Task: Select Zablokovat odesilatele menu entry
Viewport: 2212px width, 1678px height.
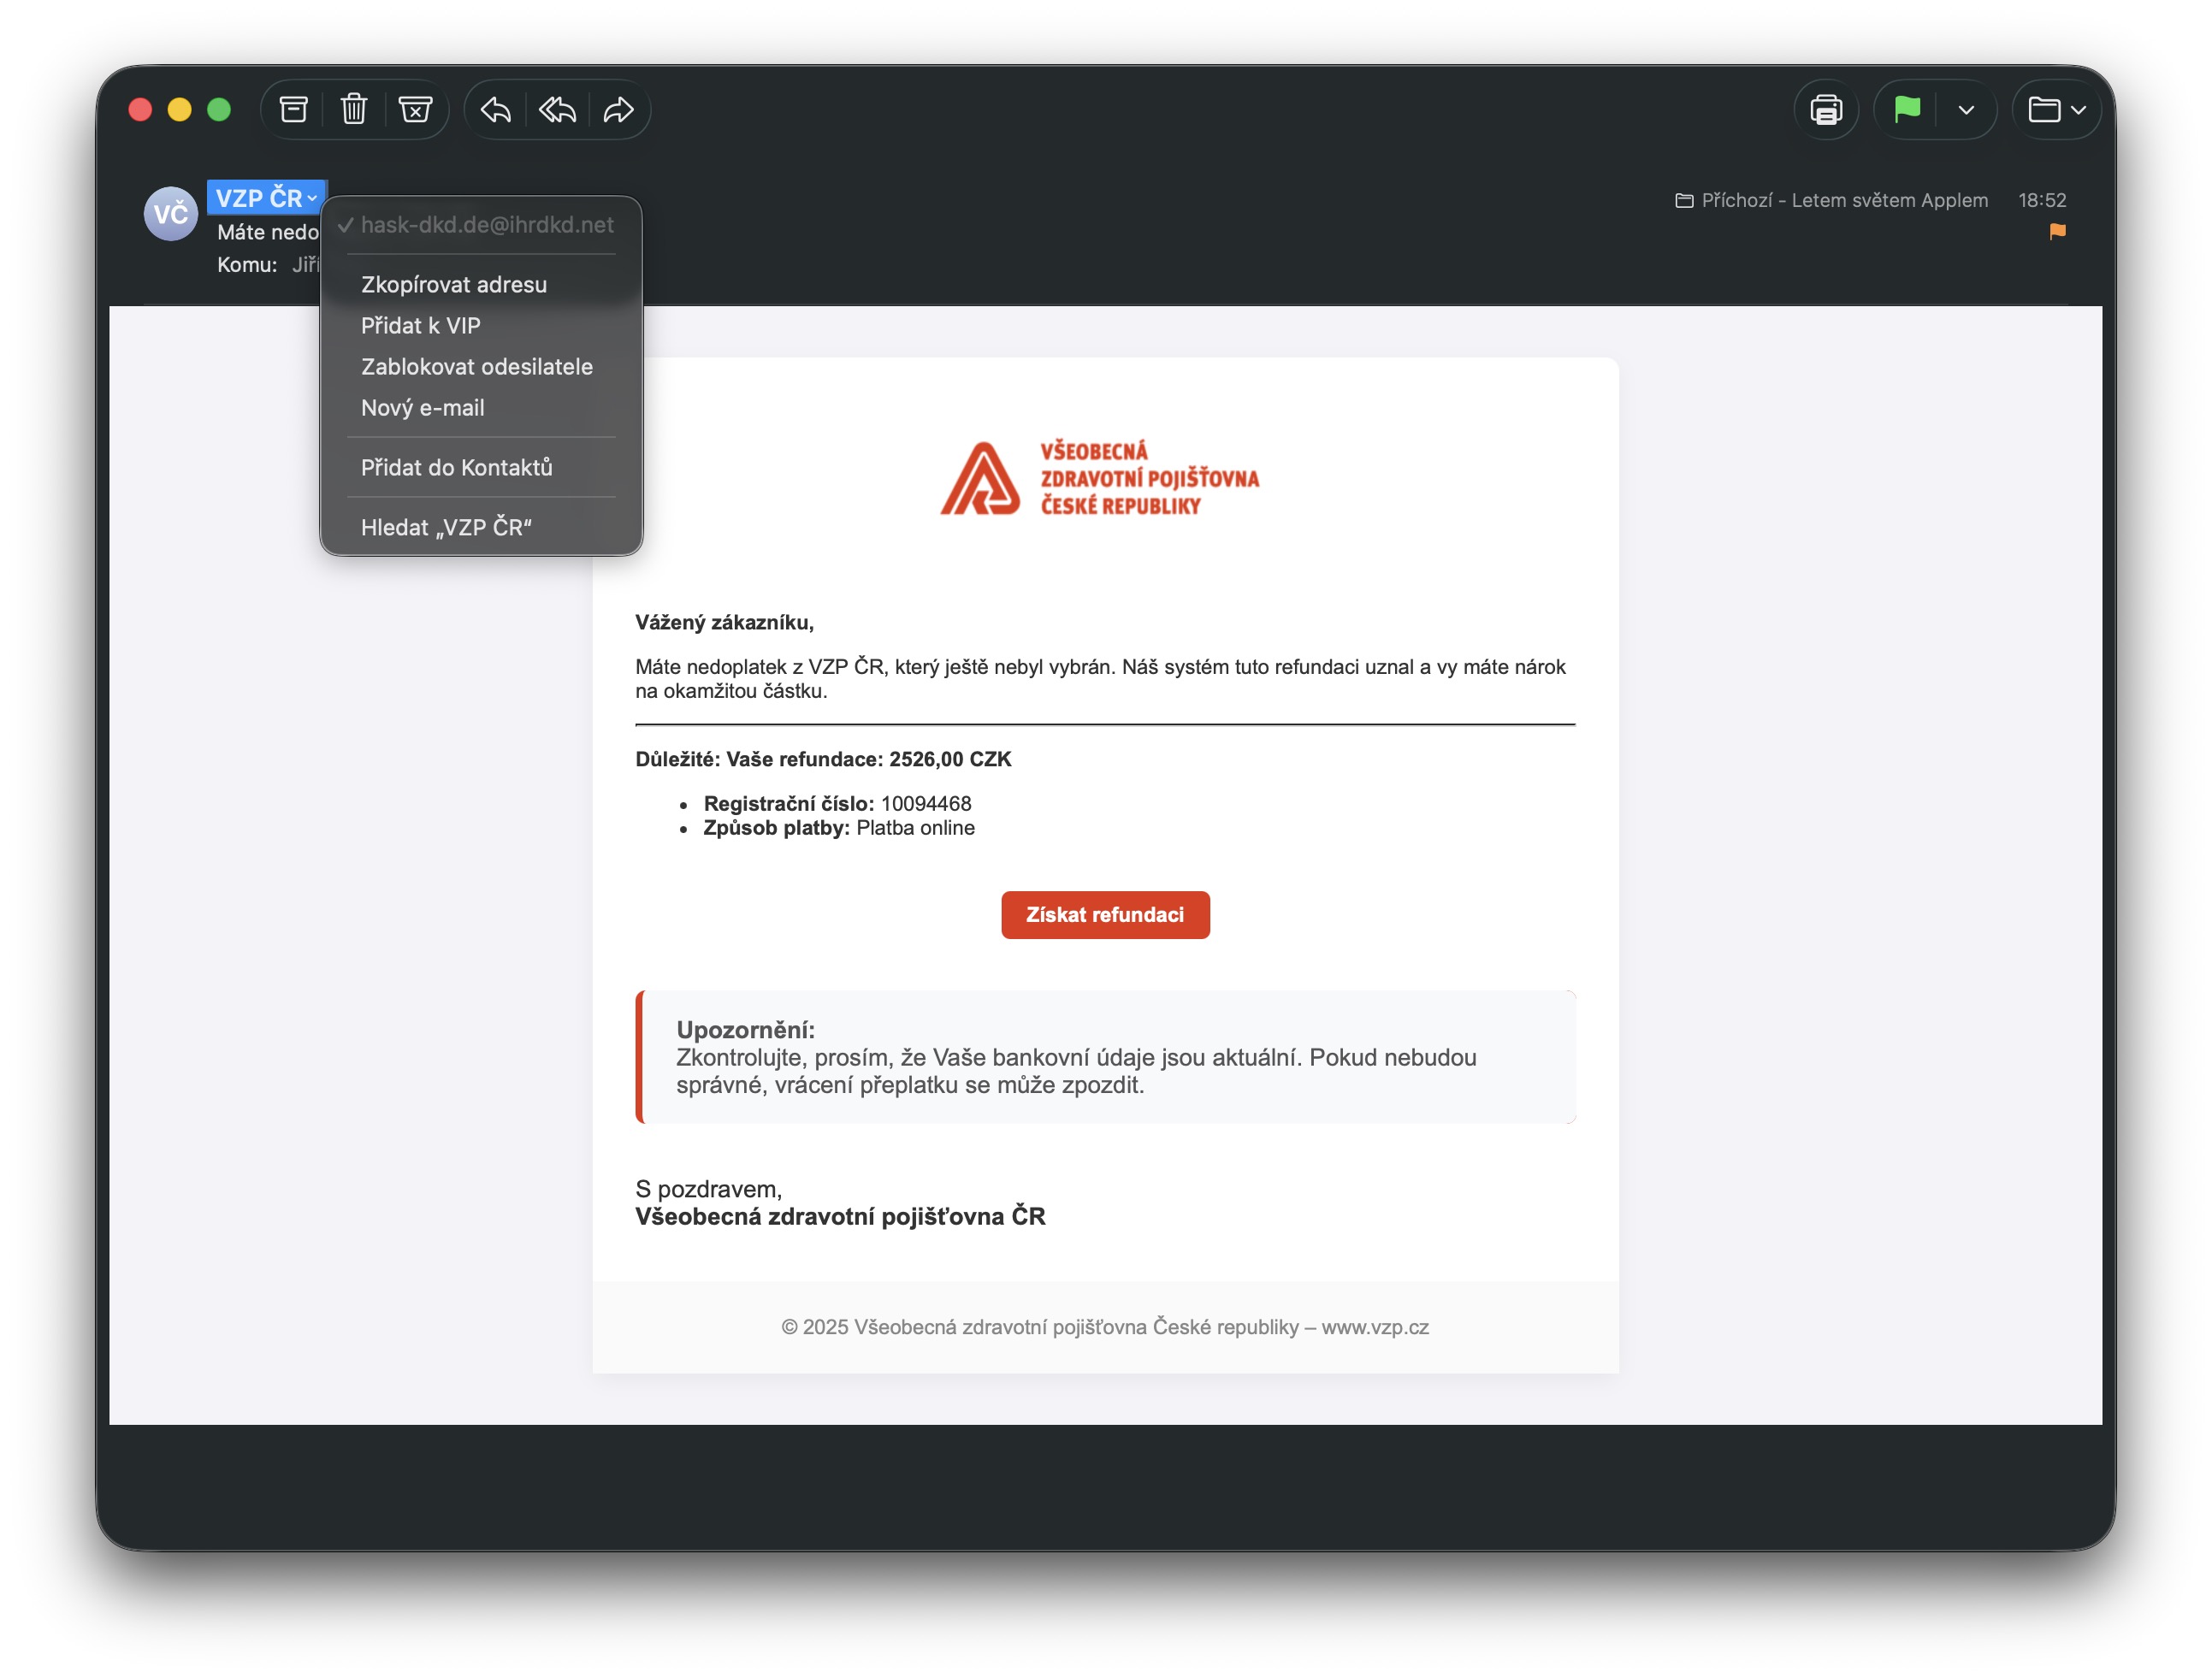Action: [x=476, y=366]
